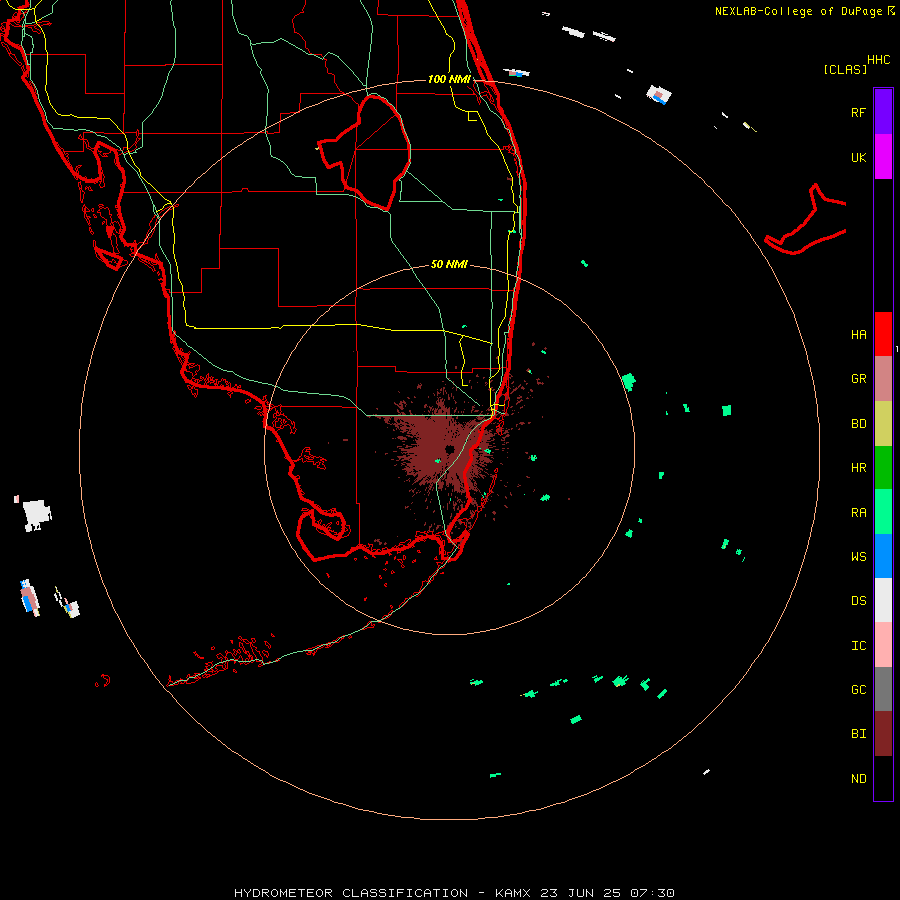Click the KAMX radar site center dot
Image resolution: width=900 pixels, height=900 pixels.
pyautogui.click(x=449, y=449)
